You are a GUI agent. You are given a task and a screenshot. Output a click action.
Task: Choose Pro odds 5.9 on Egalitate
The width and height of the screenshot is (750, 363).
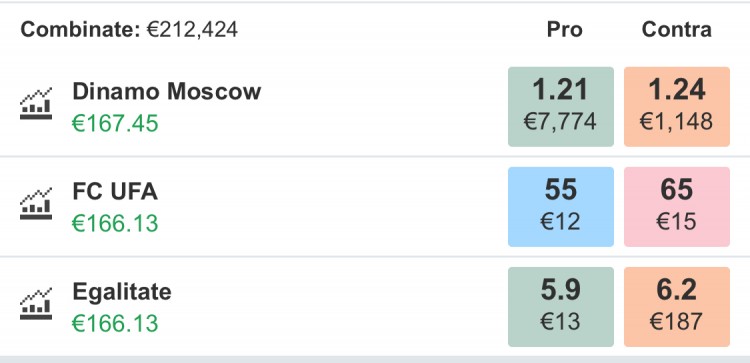[561, 307]
